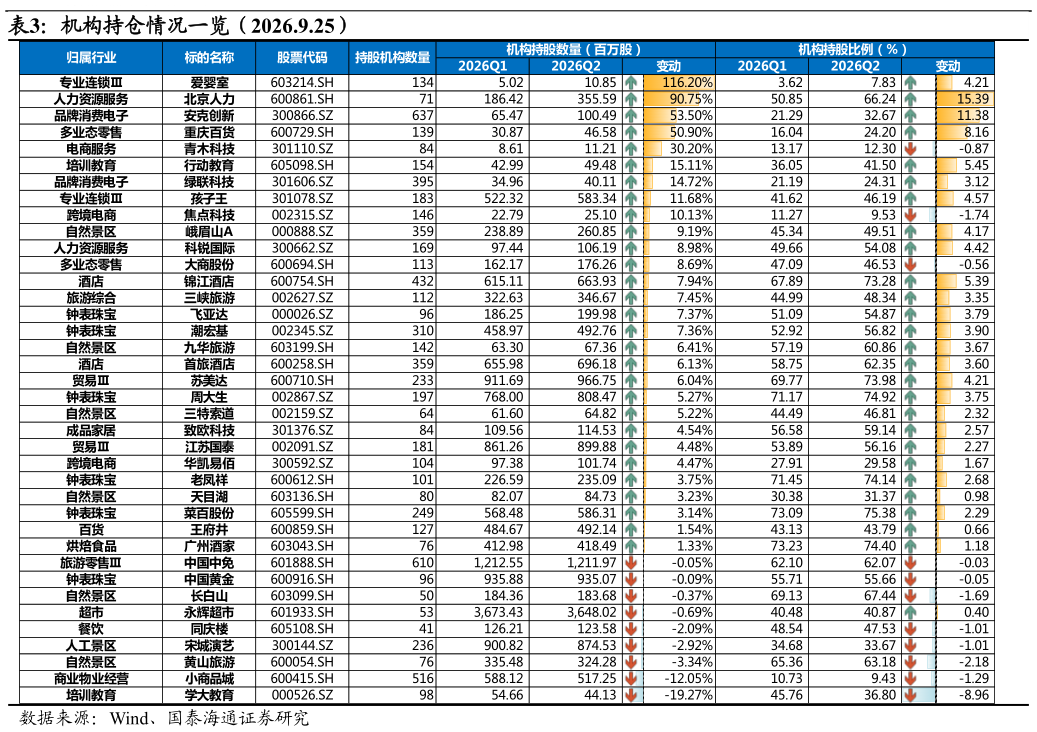Viewport: 1037px width, 732px height.
Task: Click the red down arrow next to -0.03
Action: (x=911, y=563)
